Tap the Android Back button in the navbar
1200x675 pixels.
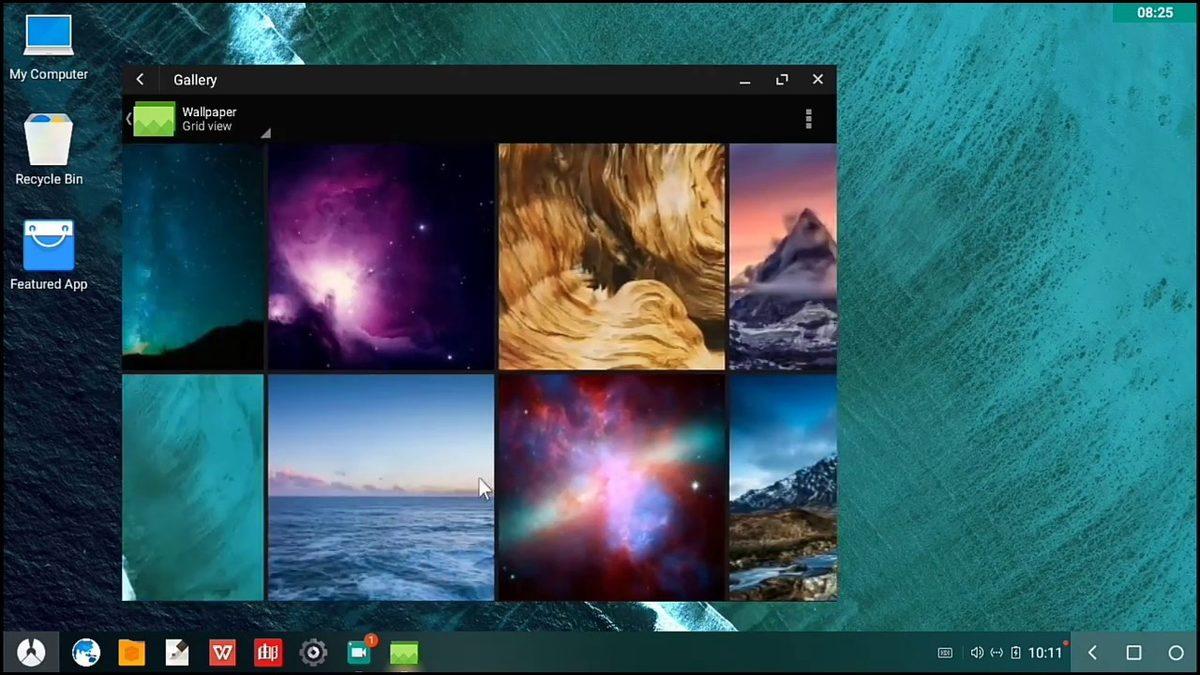click(x=1092, y=652)
